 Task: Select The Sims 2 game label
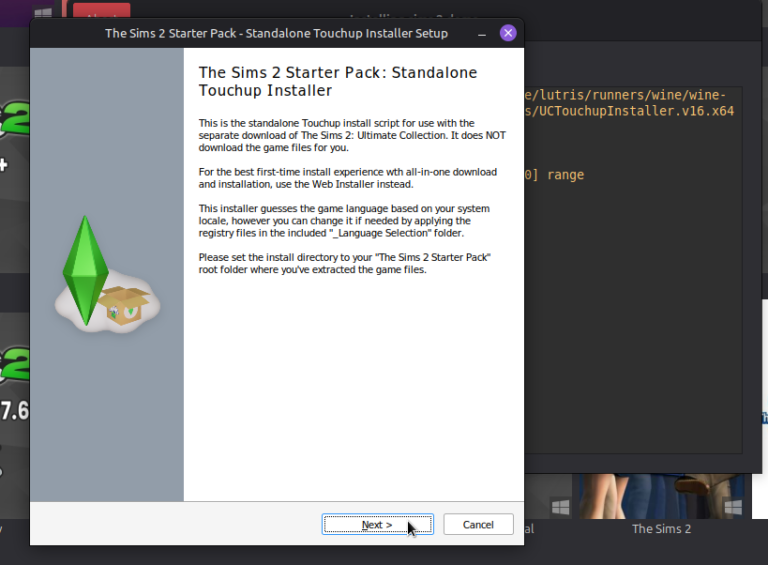pos(661,529)
